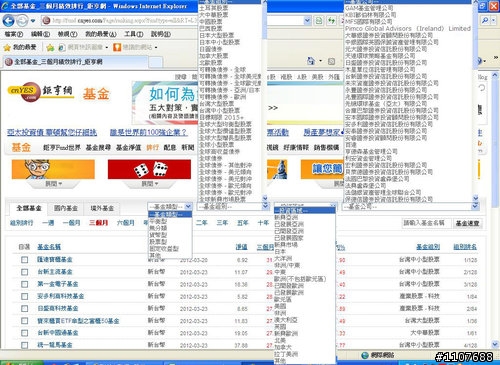The image size is (500, 365).
Task: Click the magnifier search icon in the title area
Action: pos(485,21)
